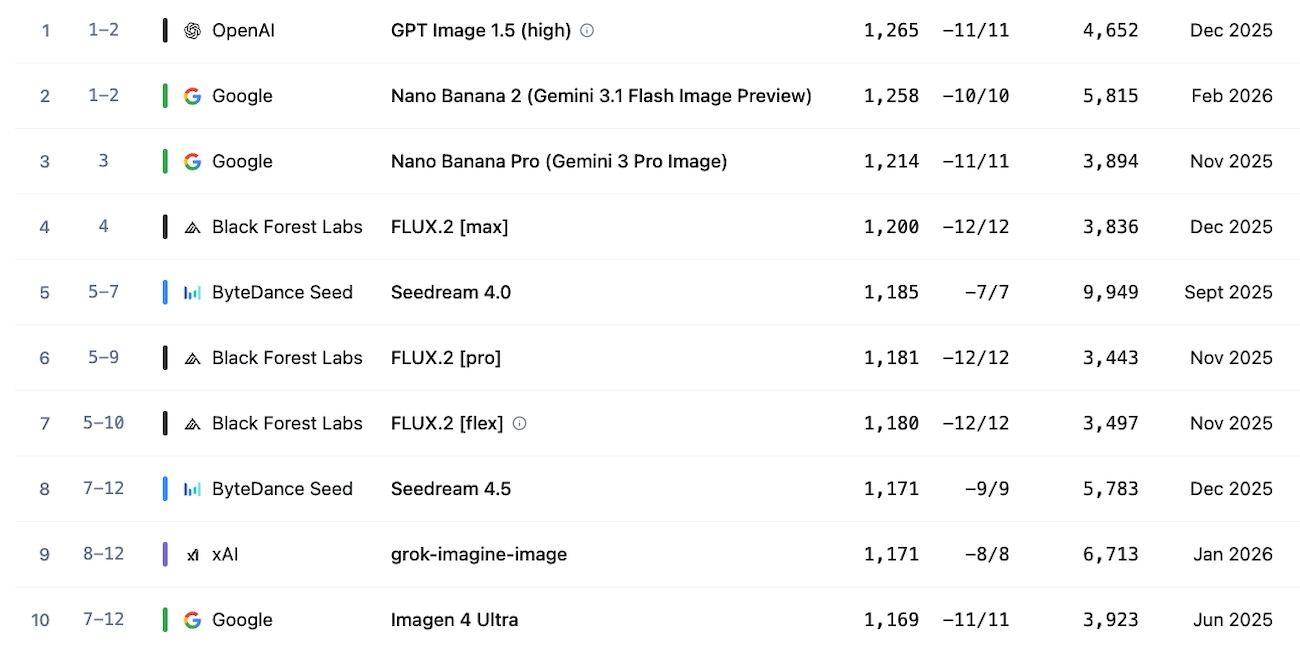This screenshot has height=648, width=1300.
Task: Open Nano Banana 2 model link
Action: (x=601, y=96)
